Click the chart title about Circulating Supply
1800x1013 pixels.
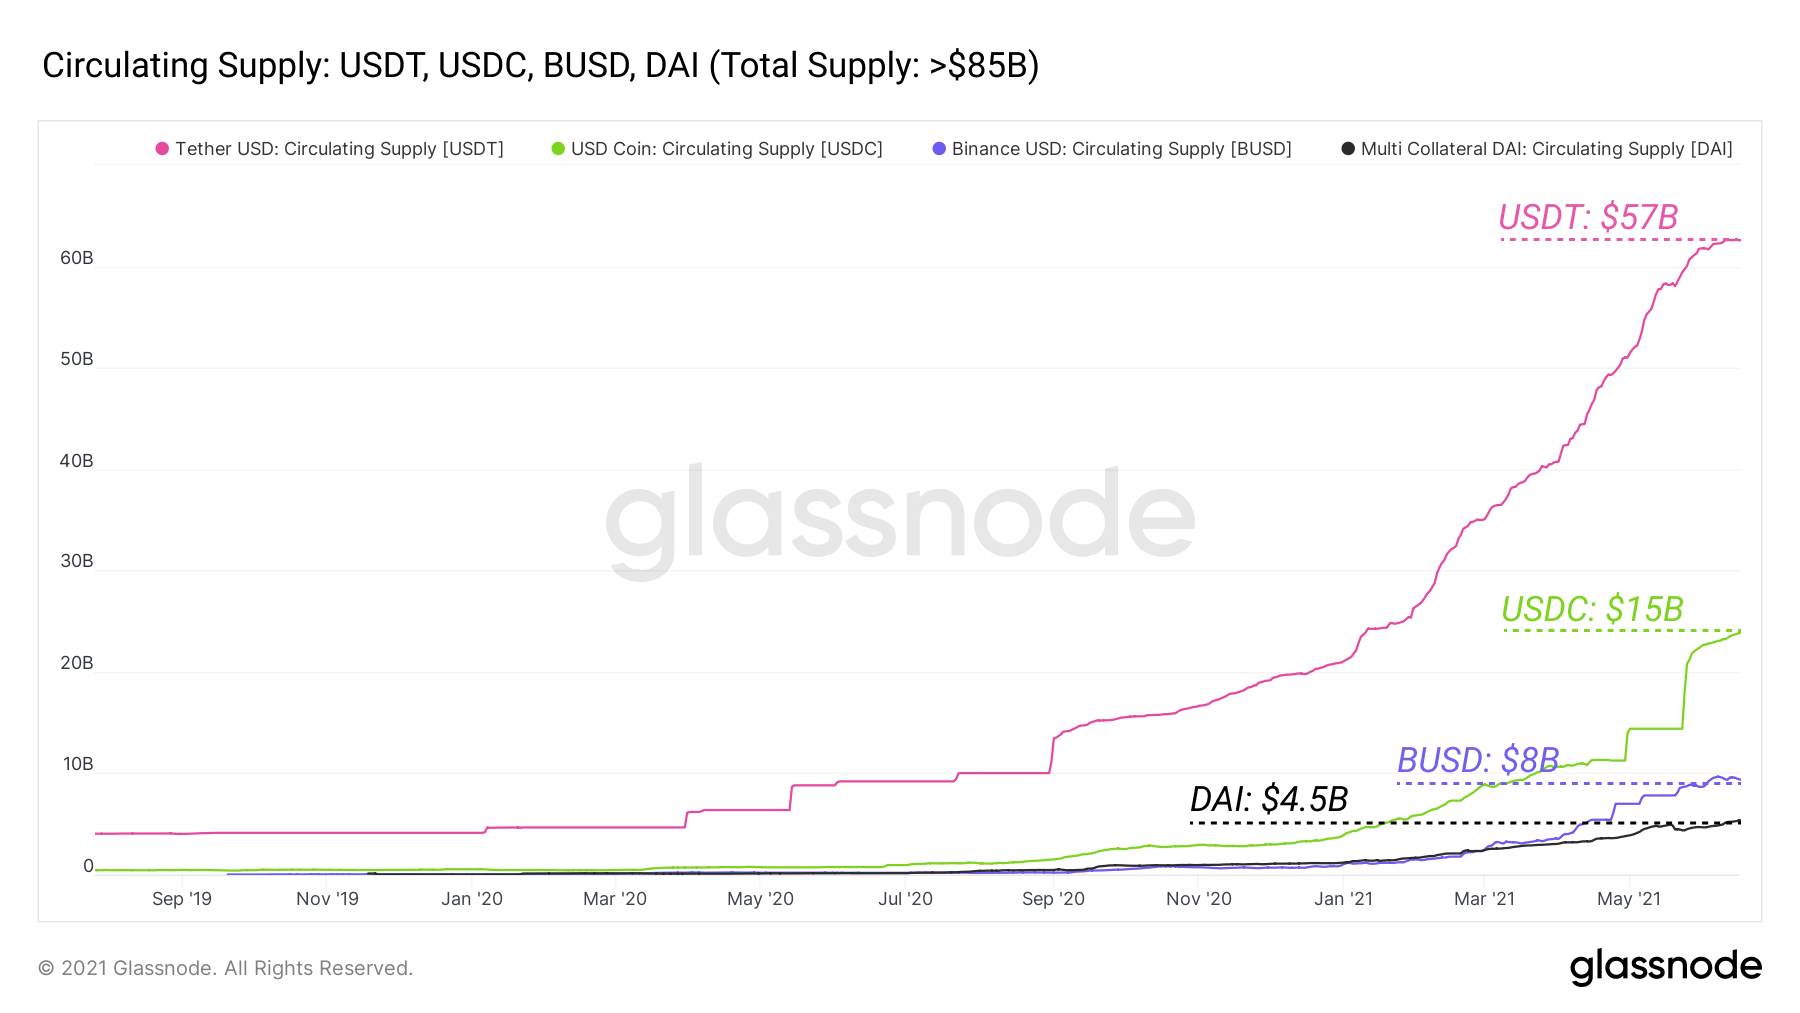540,65
